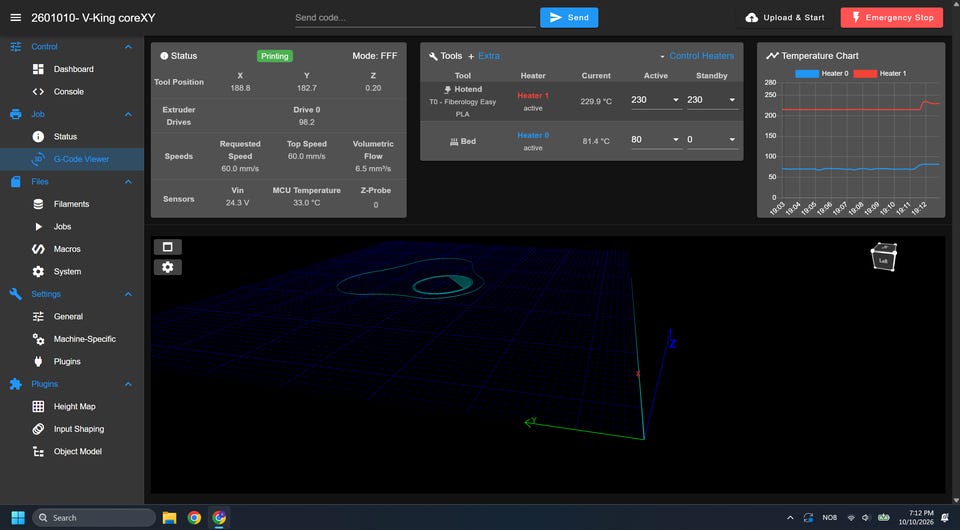This screenshot has width=960, height=530.
Task: Open bed standby temperature dropdown
Action: [x=732, y=140]
